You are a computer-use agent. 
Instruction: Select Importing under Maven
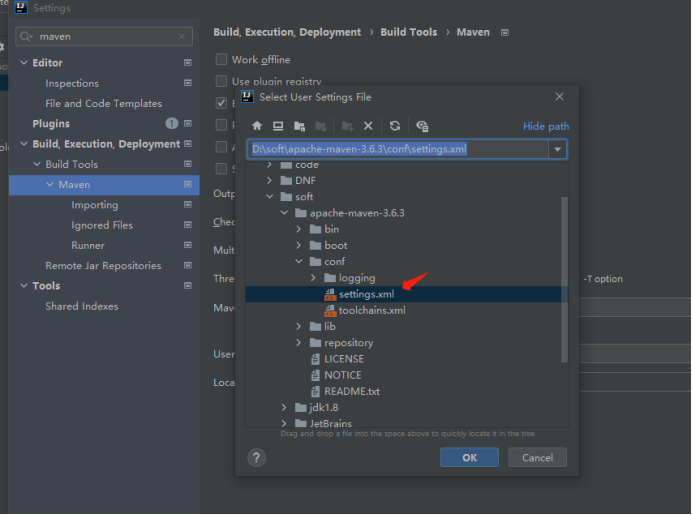95,205
